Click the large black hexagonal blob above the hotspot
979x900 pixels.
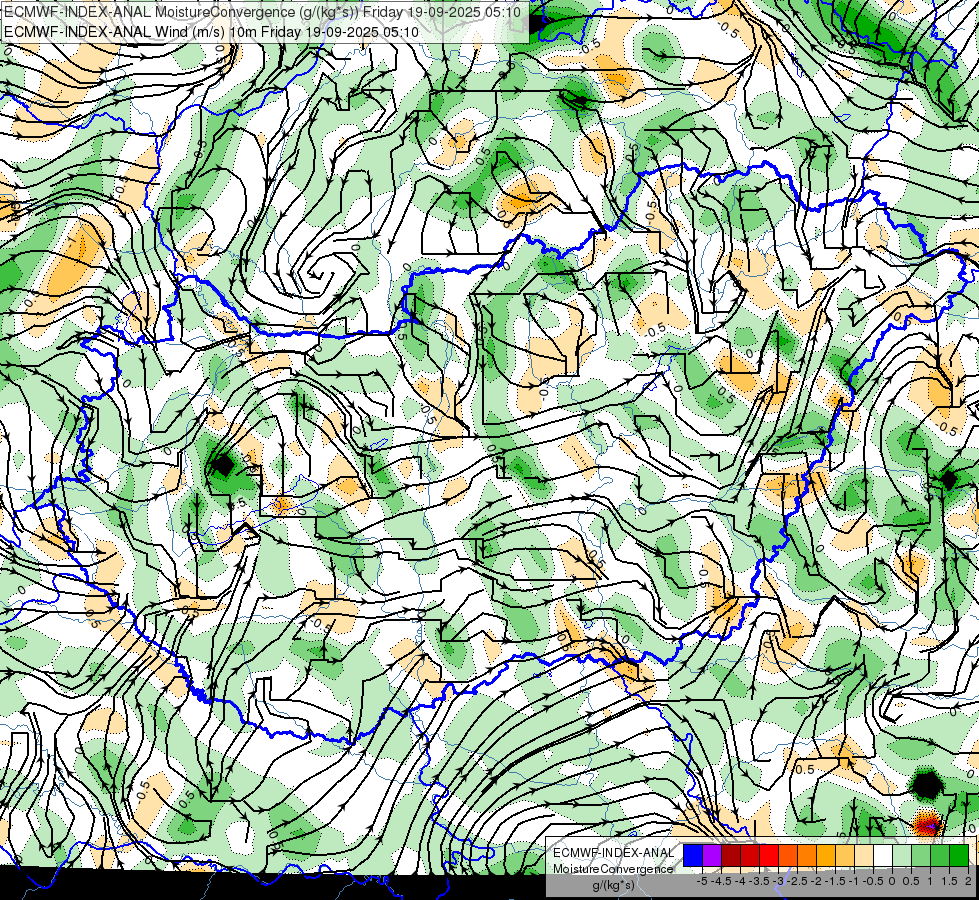[927, 785]
